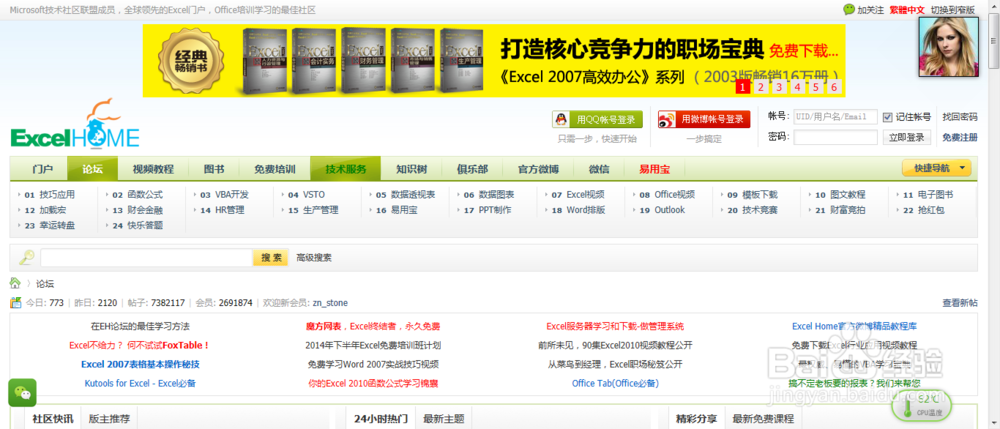Click the 经典畅销书 gold badge
Screen dimensions: 1000x429
pyautogui.click(x=192, y=61)
